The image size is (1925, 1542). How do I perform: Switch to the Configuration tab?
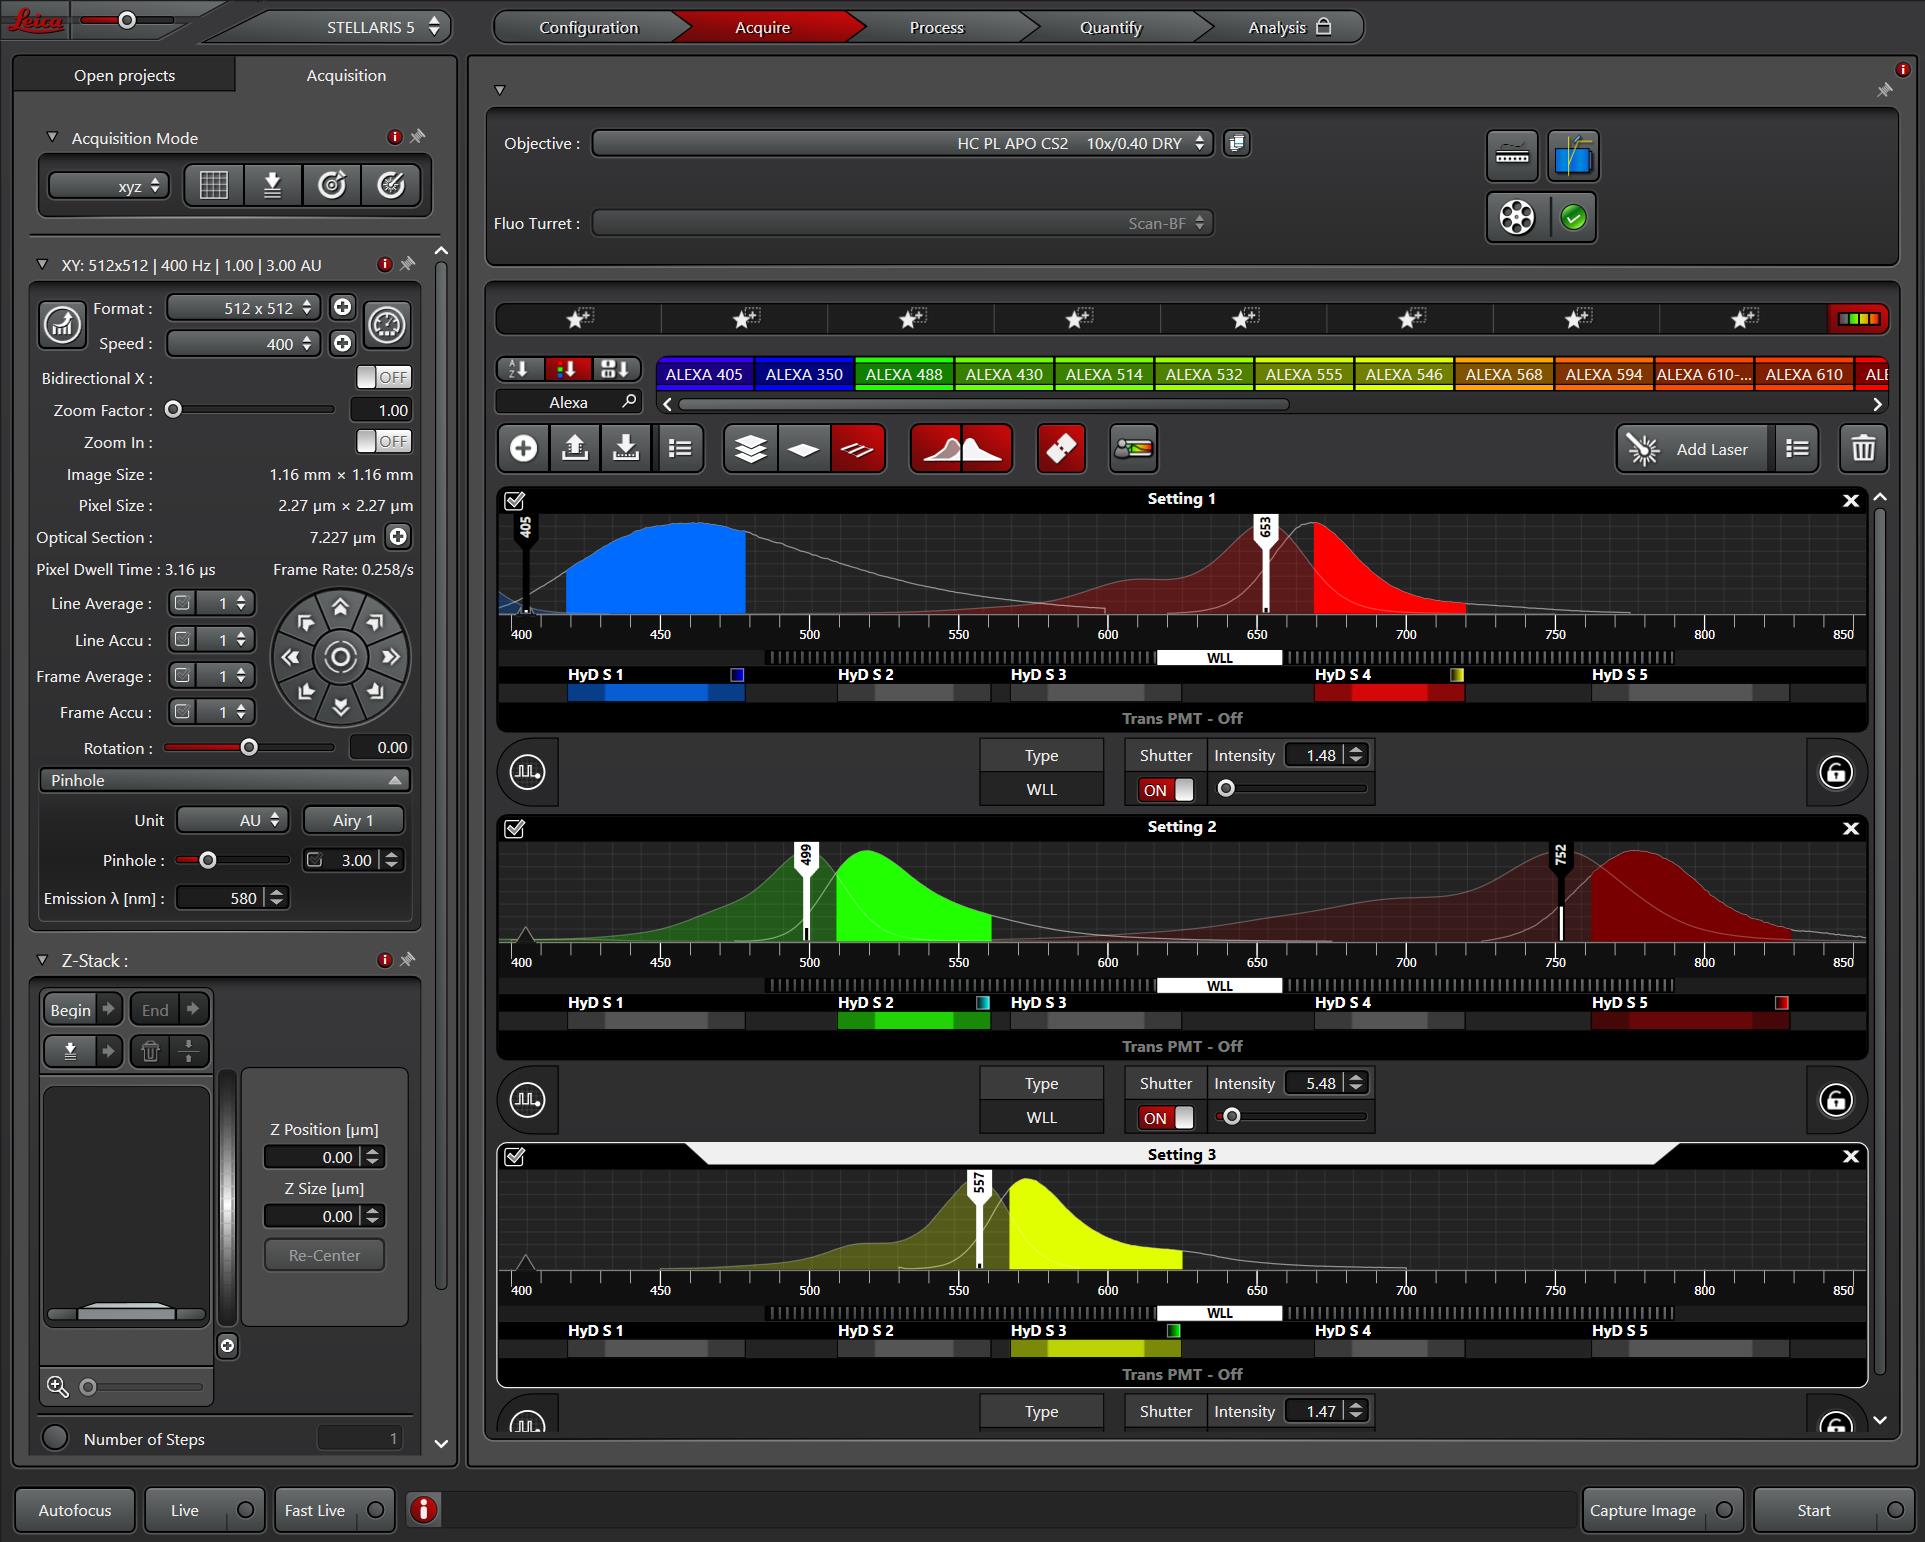point(588,27)
